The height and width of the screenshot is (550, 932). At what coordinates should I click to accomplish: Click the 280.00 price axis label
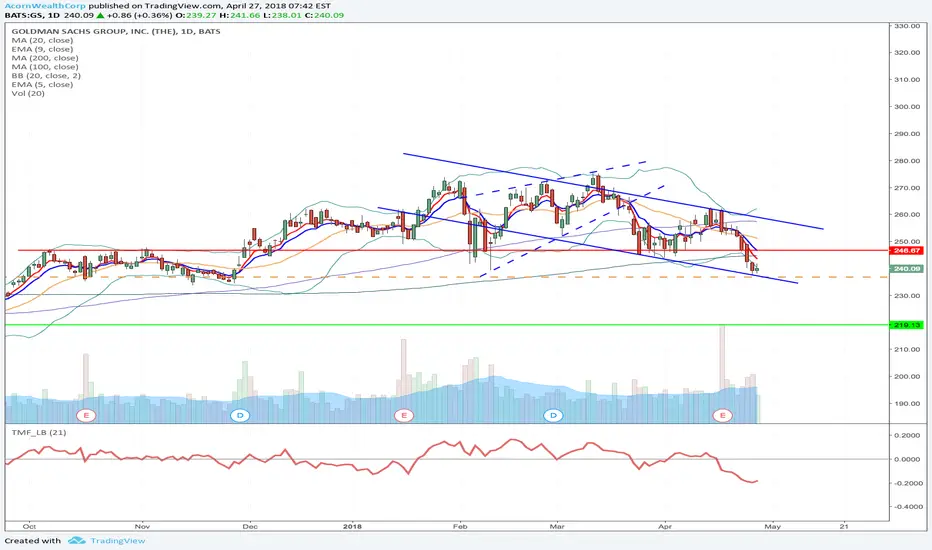[907, 161]
